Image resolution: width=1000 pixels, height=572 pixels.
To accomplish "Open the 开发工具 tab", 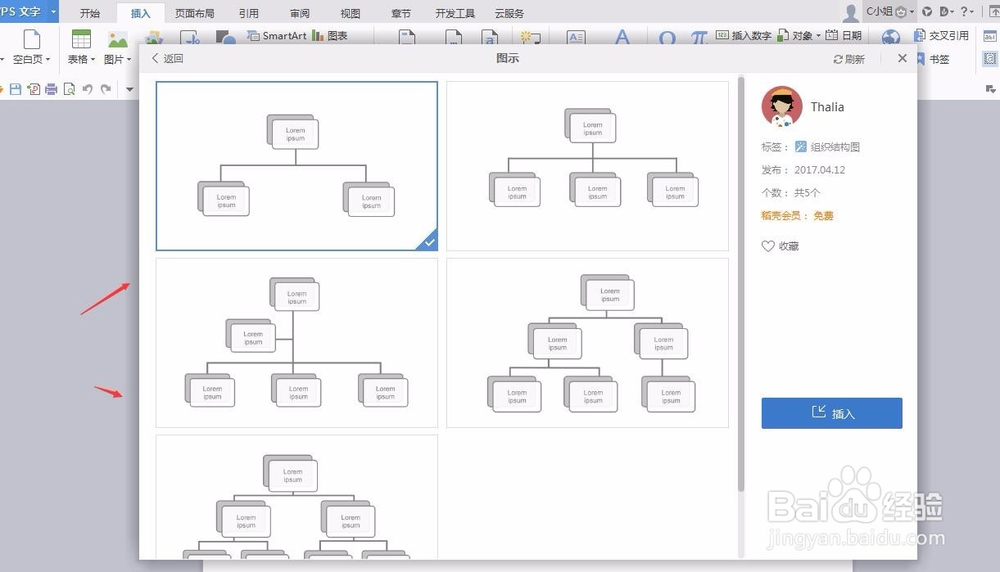I will point(455,13).
